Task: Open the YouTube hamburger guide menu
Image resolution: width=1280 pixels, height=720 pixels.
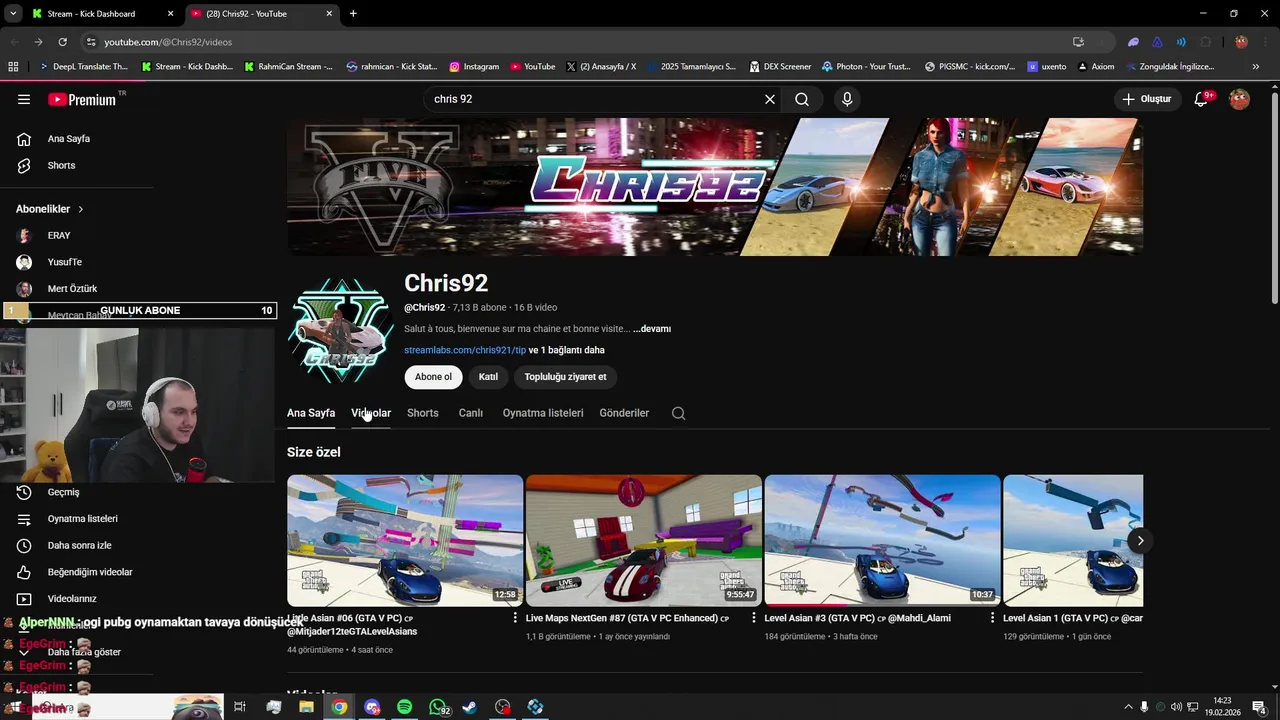Action: click(x=24, y=99)
